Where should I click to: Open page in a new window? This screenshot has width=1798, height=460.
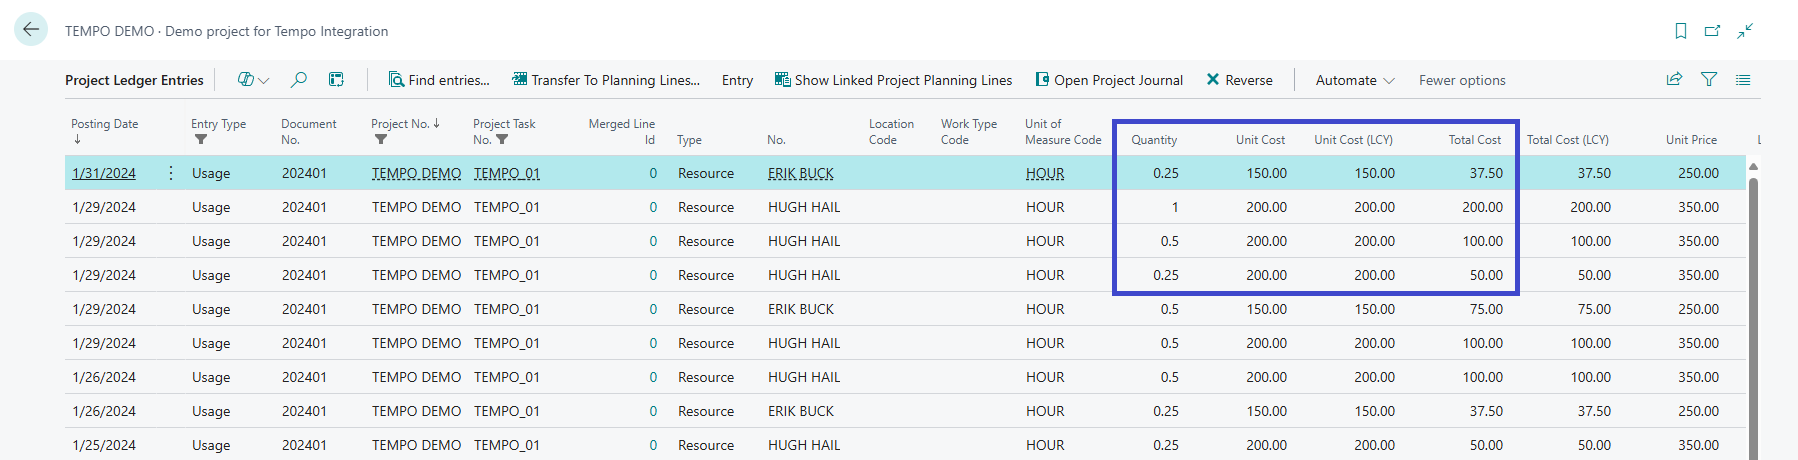[1713, 31]
